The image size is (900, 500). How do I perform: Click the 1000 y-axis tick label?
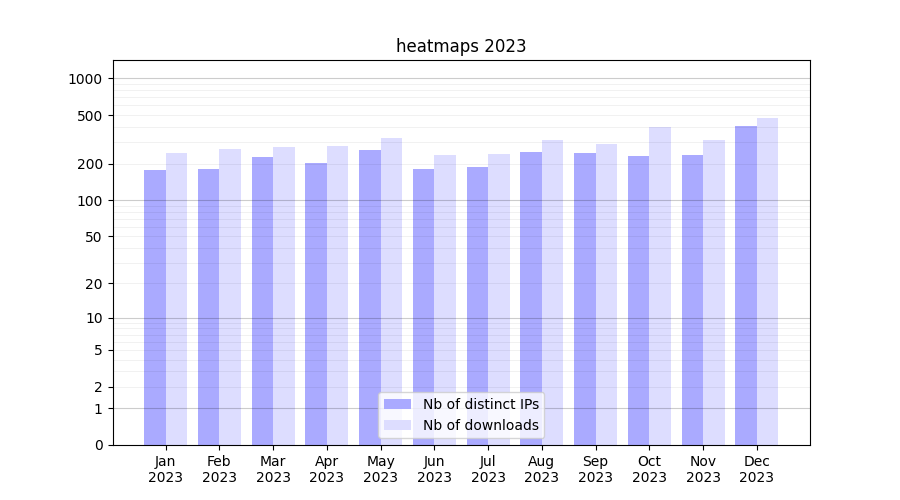[88, 79]
